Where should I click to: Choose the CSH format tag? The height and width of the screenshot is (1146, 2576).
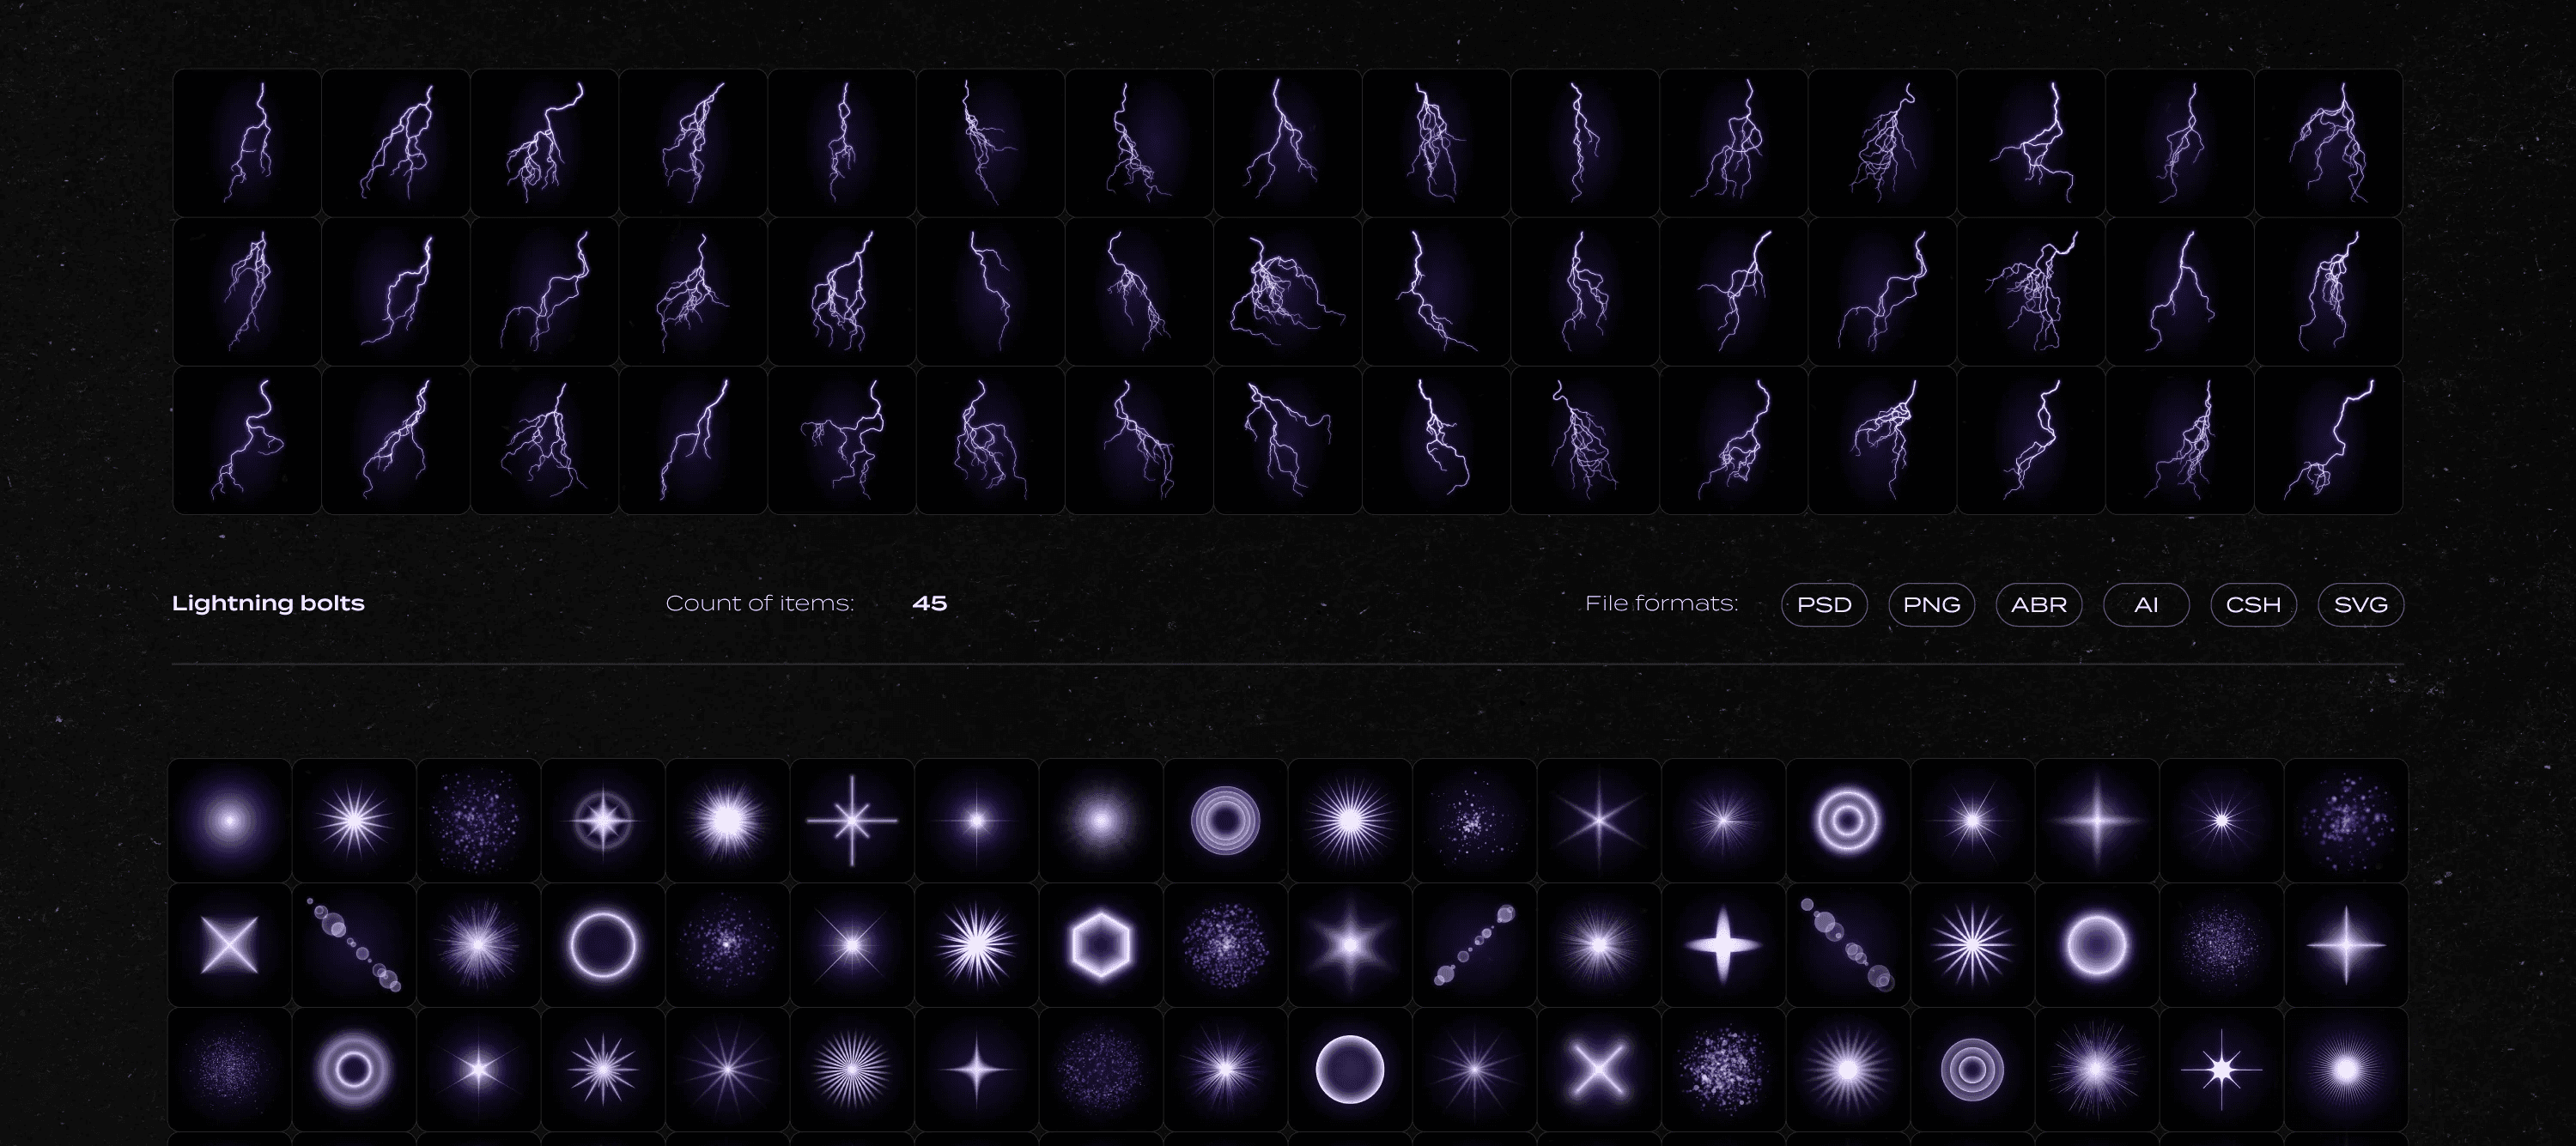2253,605
